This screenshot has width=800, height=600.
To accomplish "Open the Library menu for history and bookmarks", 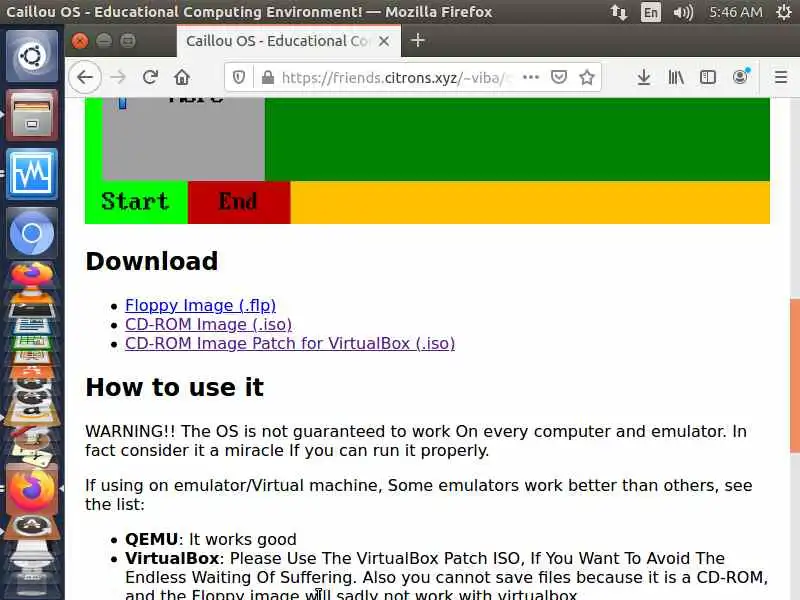I will 676,77.
